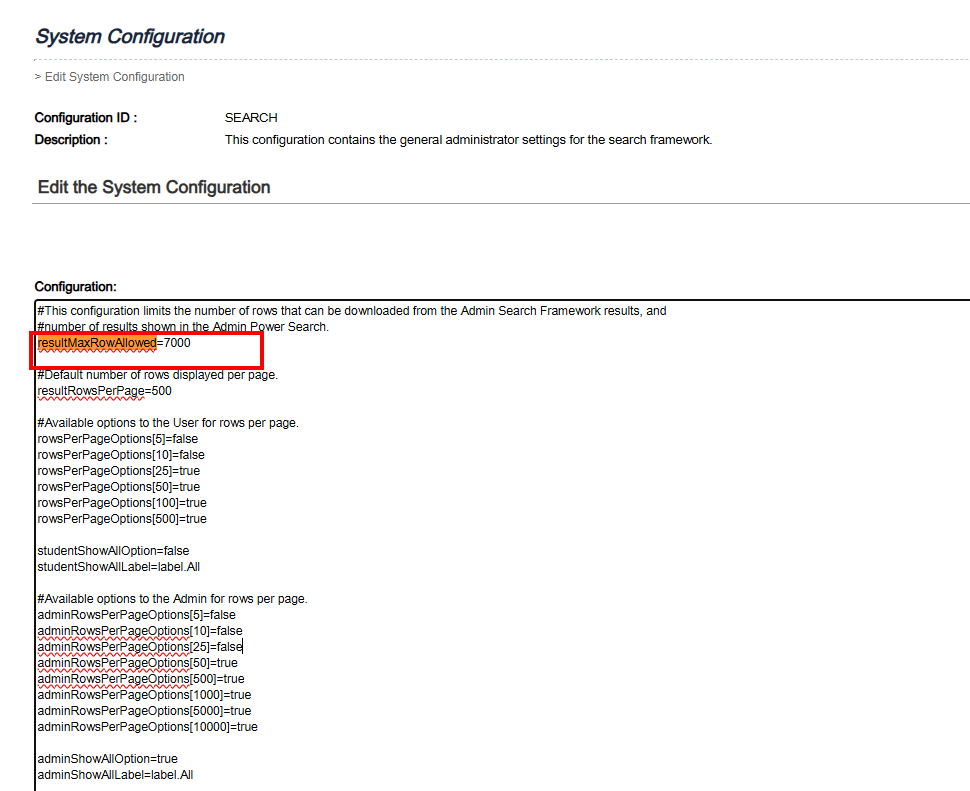
Task: Select the adminRowsPerPageOptions[10000]=true line
Action: [x=147, y=727]
